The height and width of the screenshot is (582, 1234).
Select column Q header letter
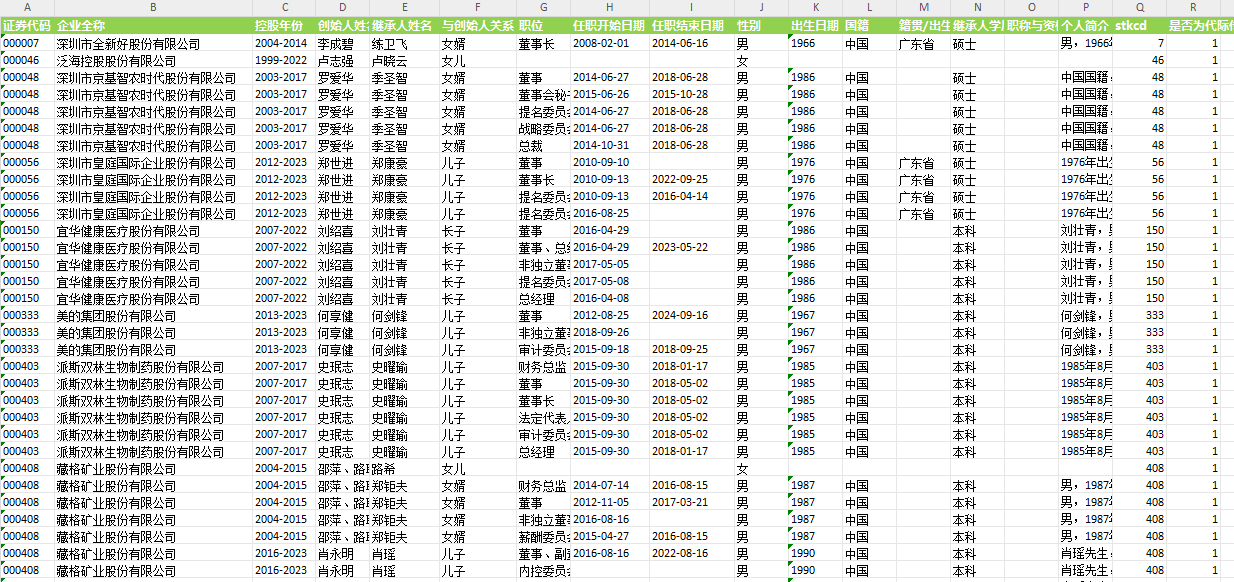1140,7
